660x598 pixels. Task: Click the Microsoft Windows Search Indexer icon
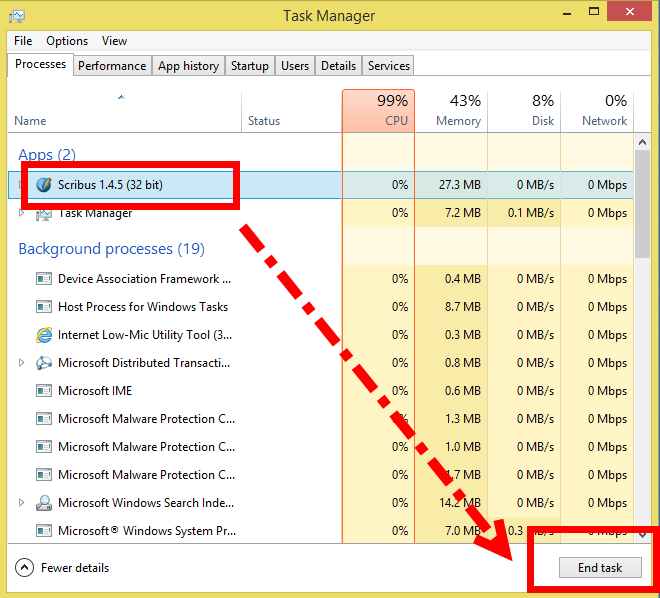(44, 503)
